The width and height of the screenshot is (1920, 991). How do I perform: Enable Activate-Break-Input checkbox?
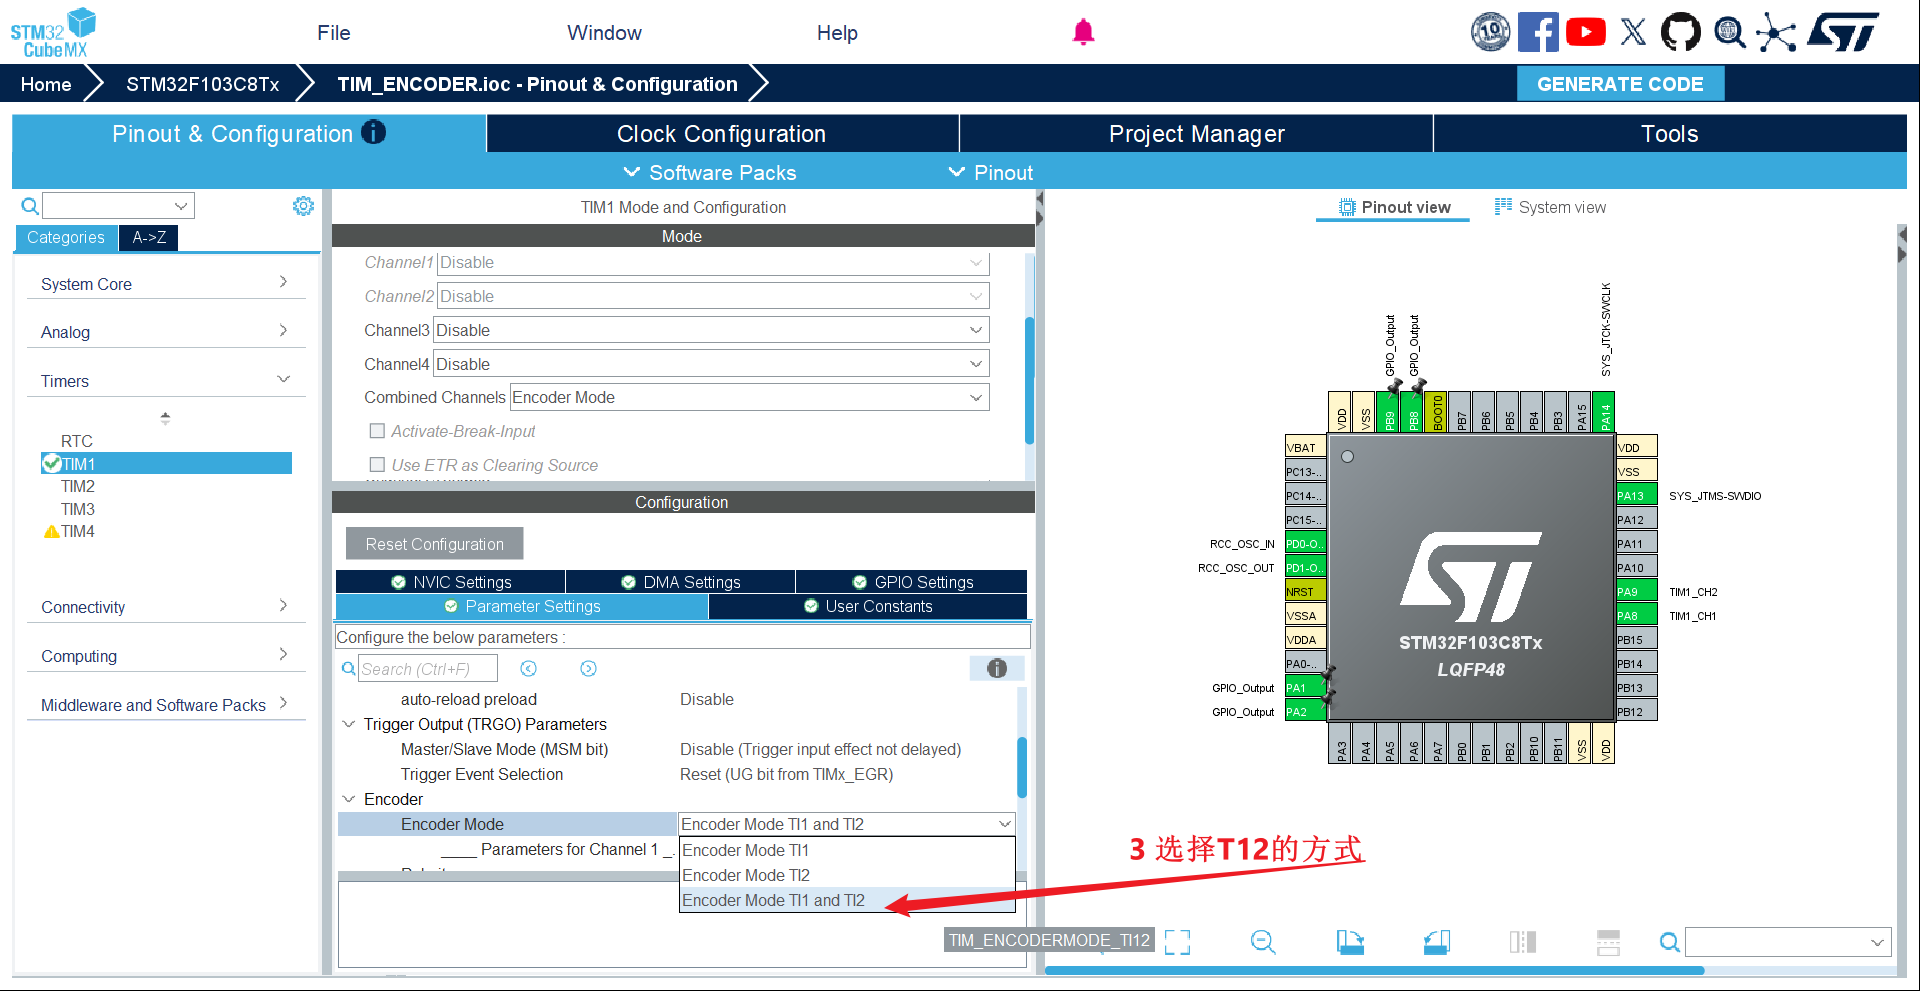[x=377, y=431]
